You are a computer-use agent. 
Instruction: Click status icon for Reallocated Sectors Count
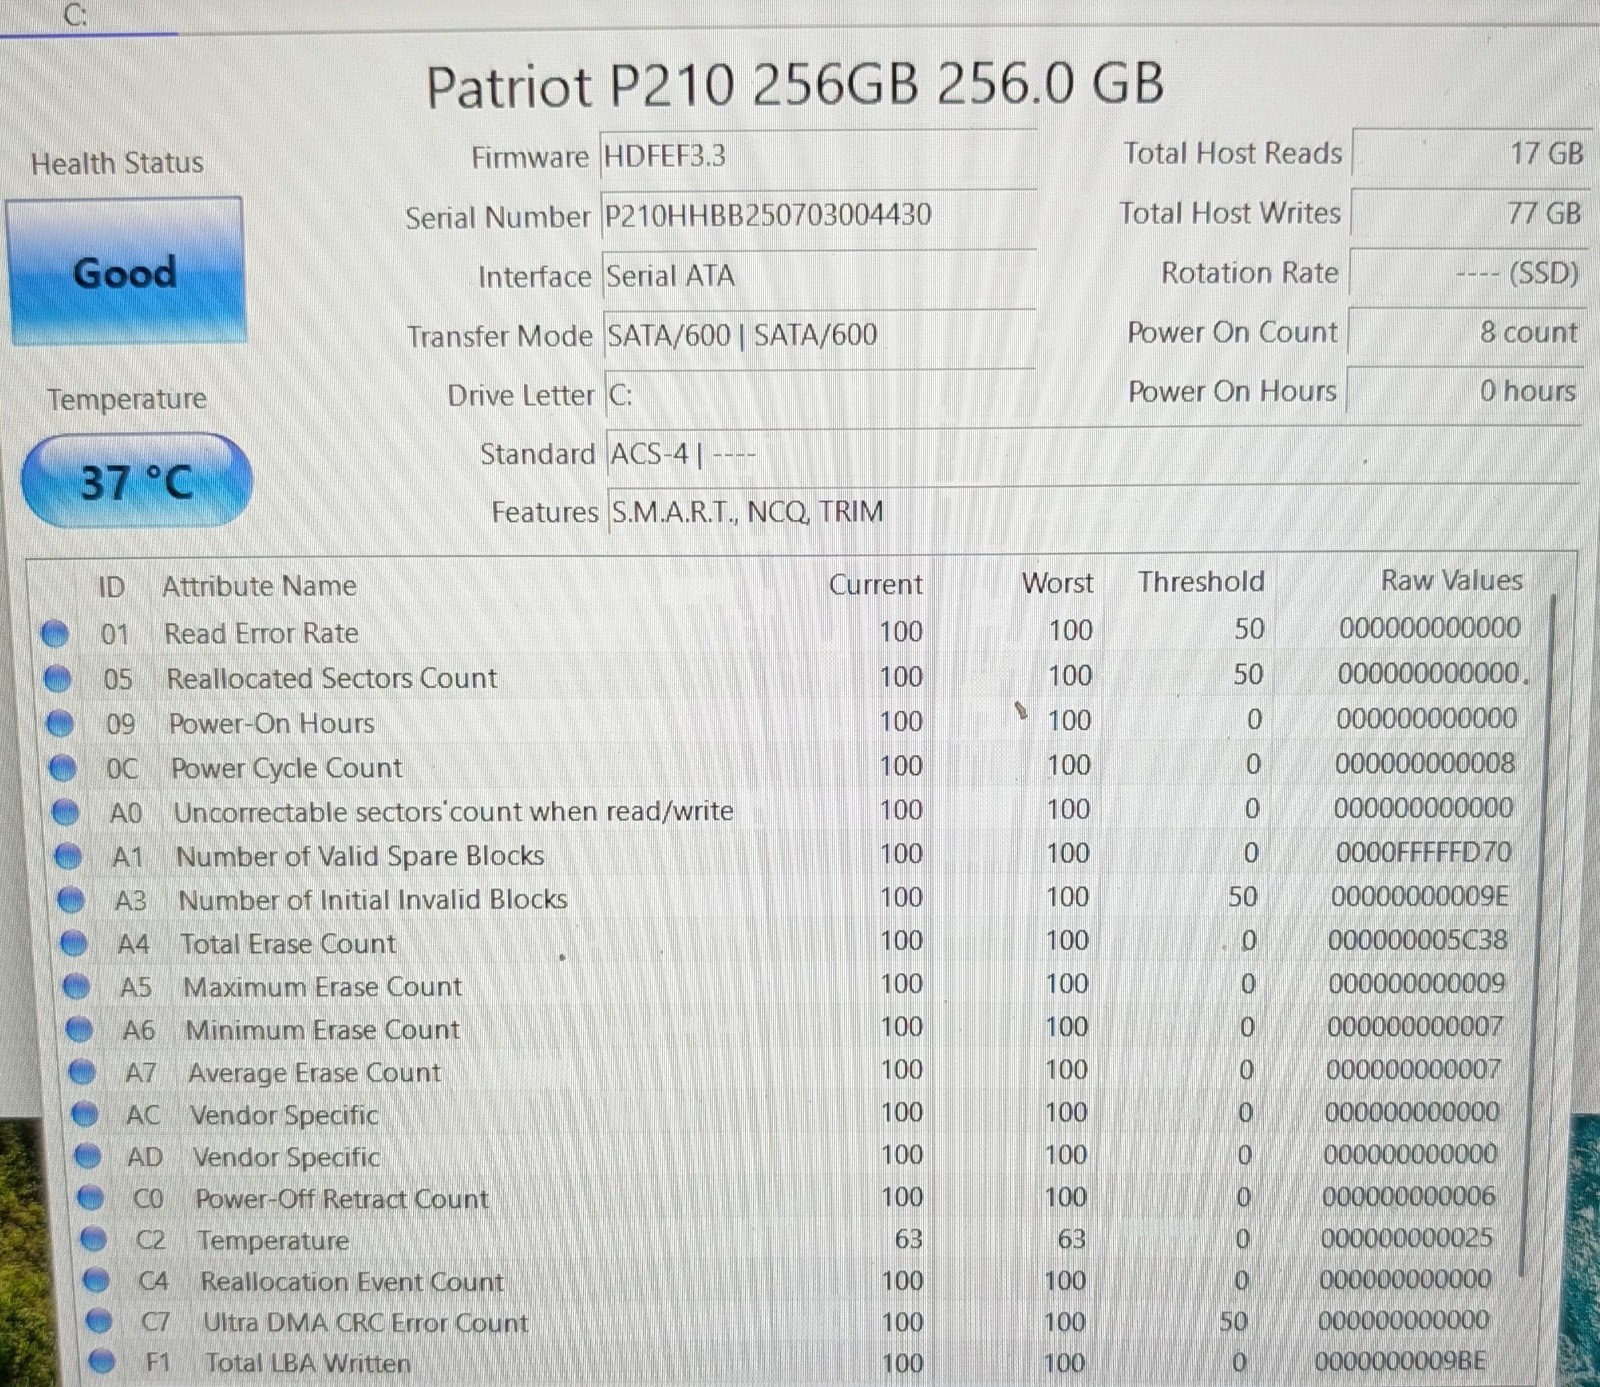coord(58,679)
